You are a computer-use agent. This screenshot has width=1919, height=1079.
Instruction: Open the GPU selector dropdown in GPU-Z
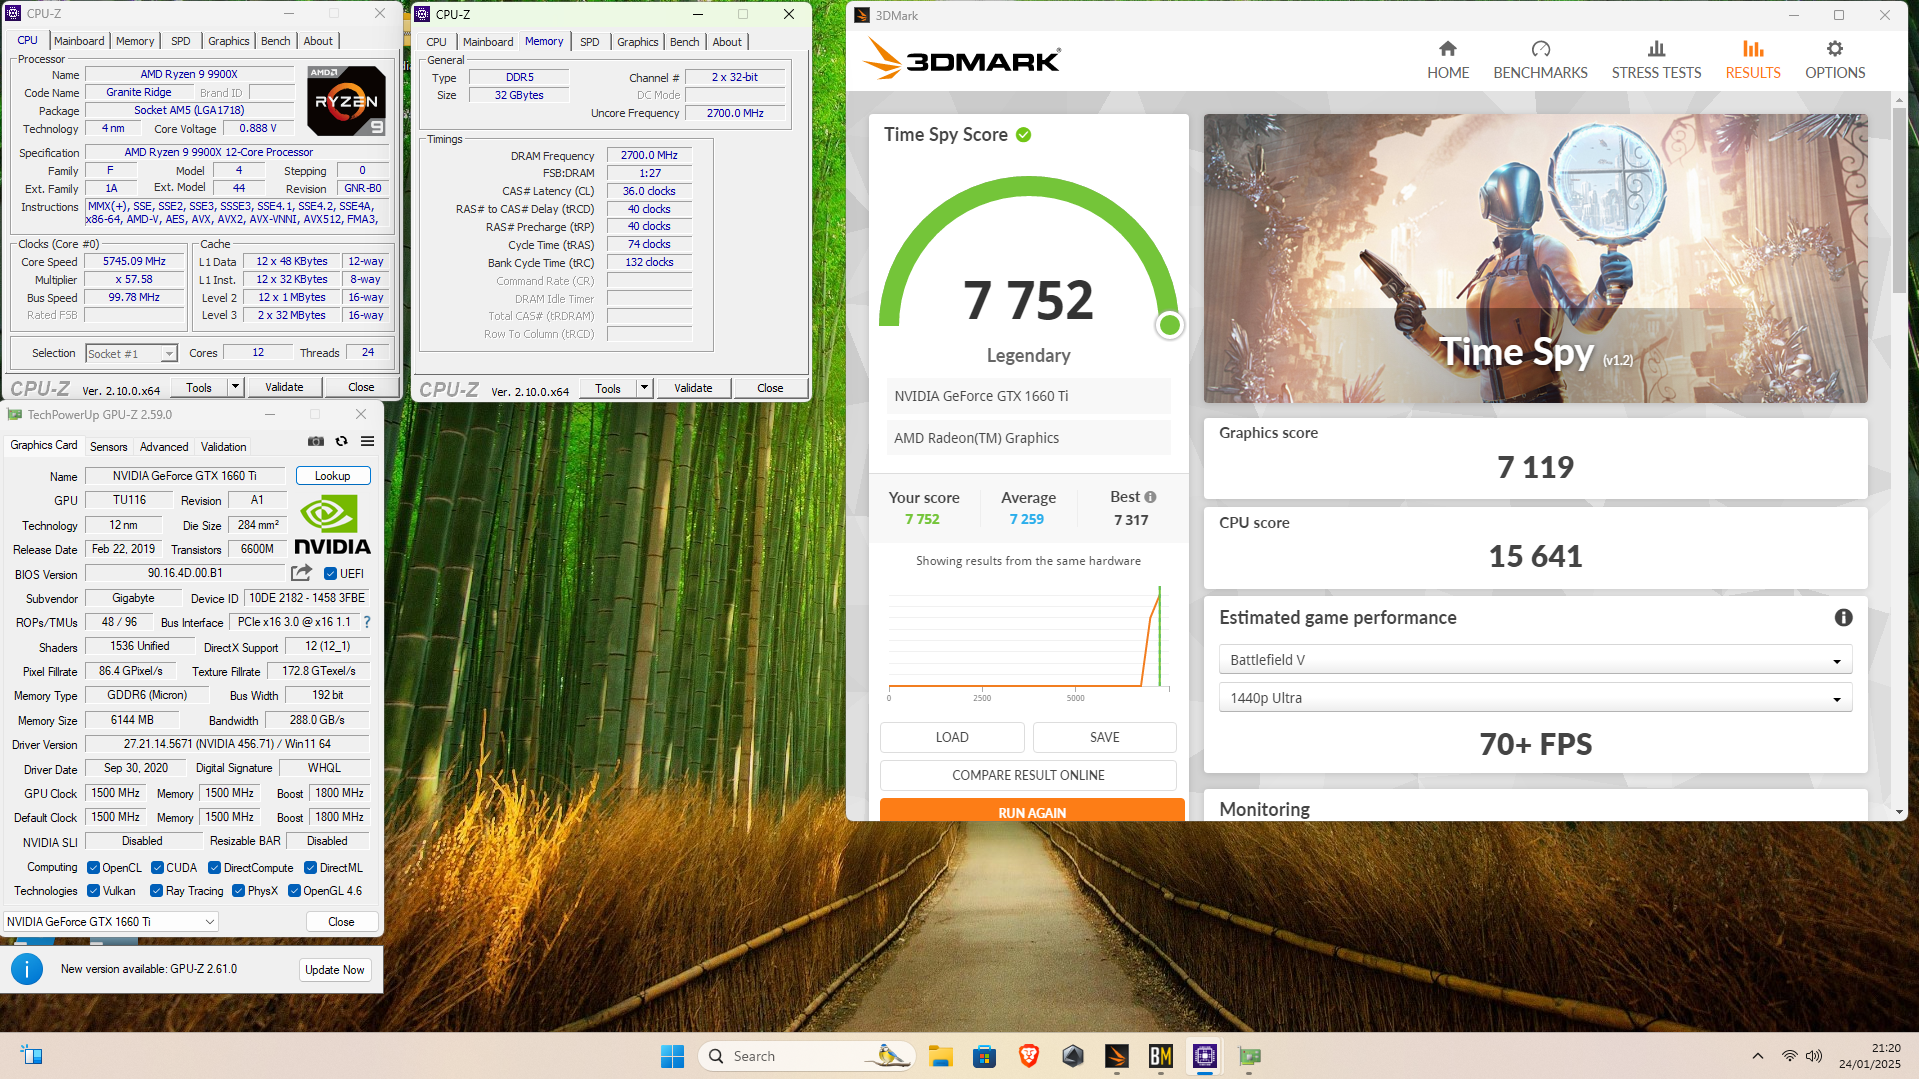point(111,922)
